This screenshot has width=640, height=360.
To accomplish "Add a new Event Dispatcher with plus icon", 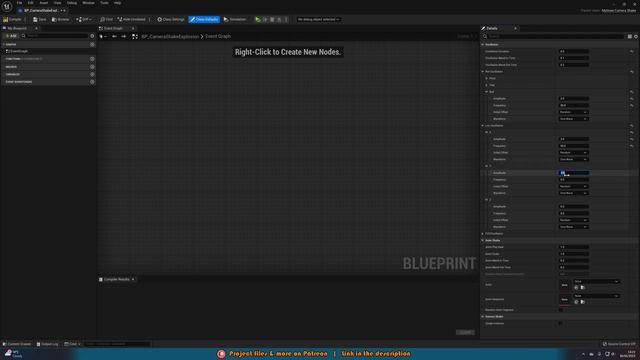I will pos(92,82).
